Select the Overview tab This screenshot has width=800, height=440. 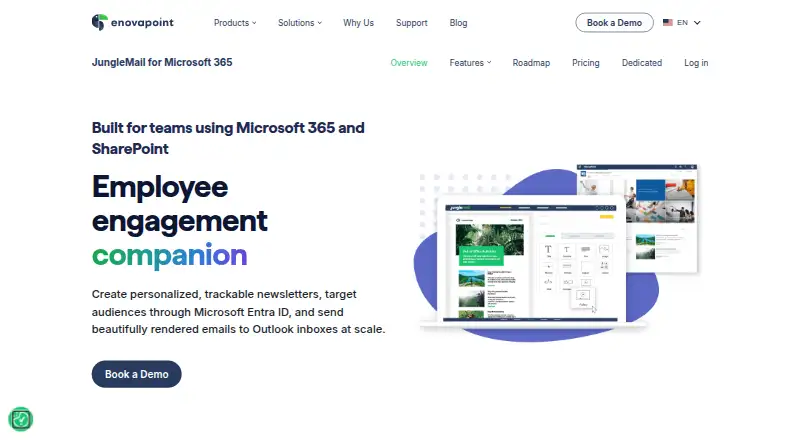click(409, 63)
